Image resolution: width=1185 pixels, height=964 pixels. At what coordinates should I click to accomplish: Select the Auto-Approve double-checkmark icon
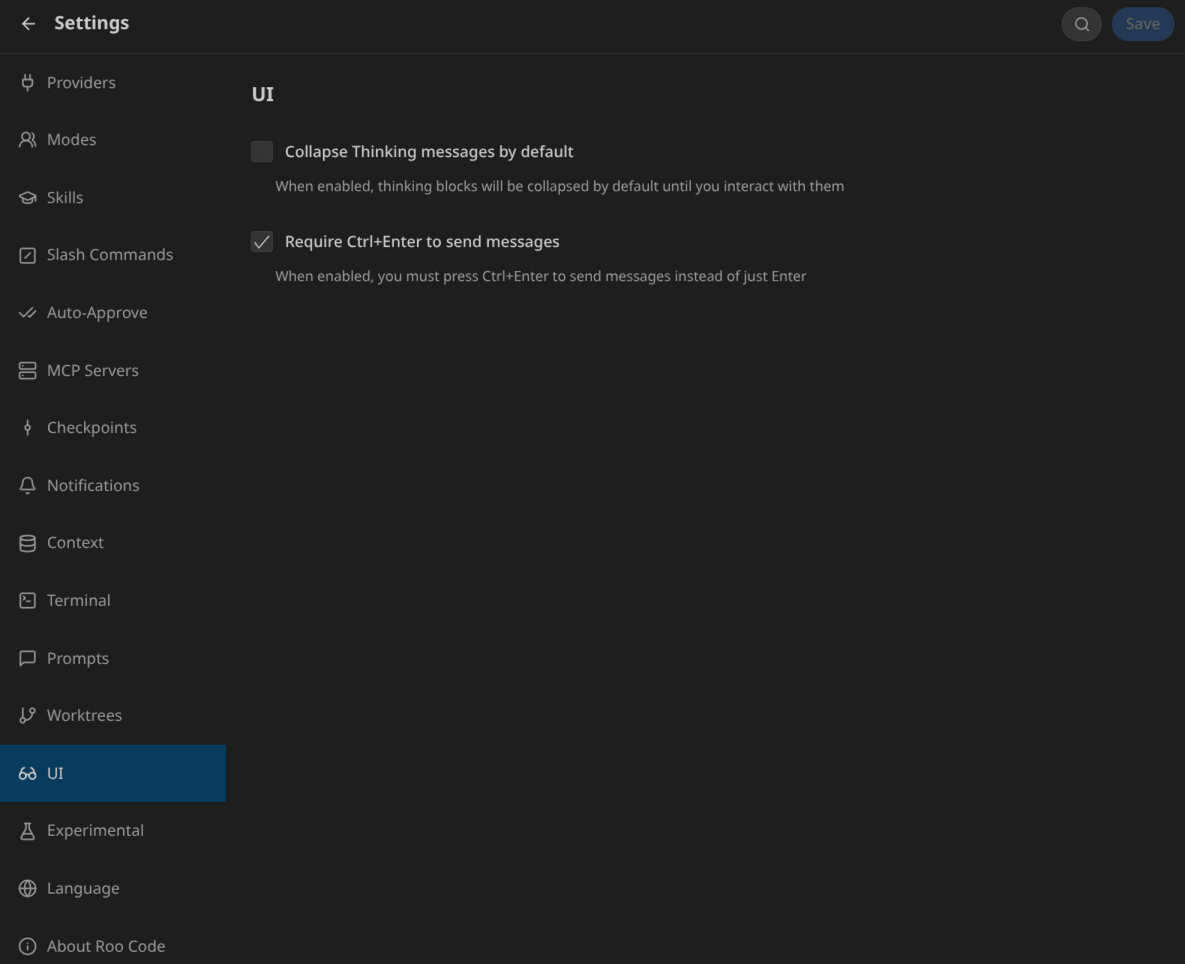[x=27, y=312]
